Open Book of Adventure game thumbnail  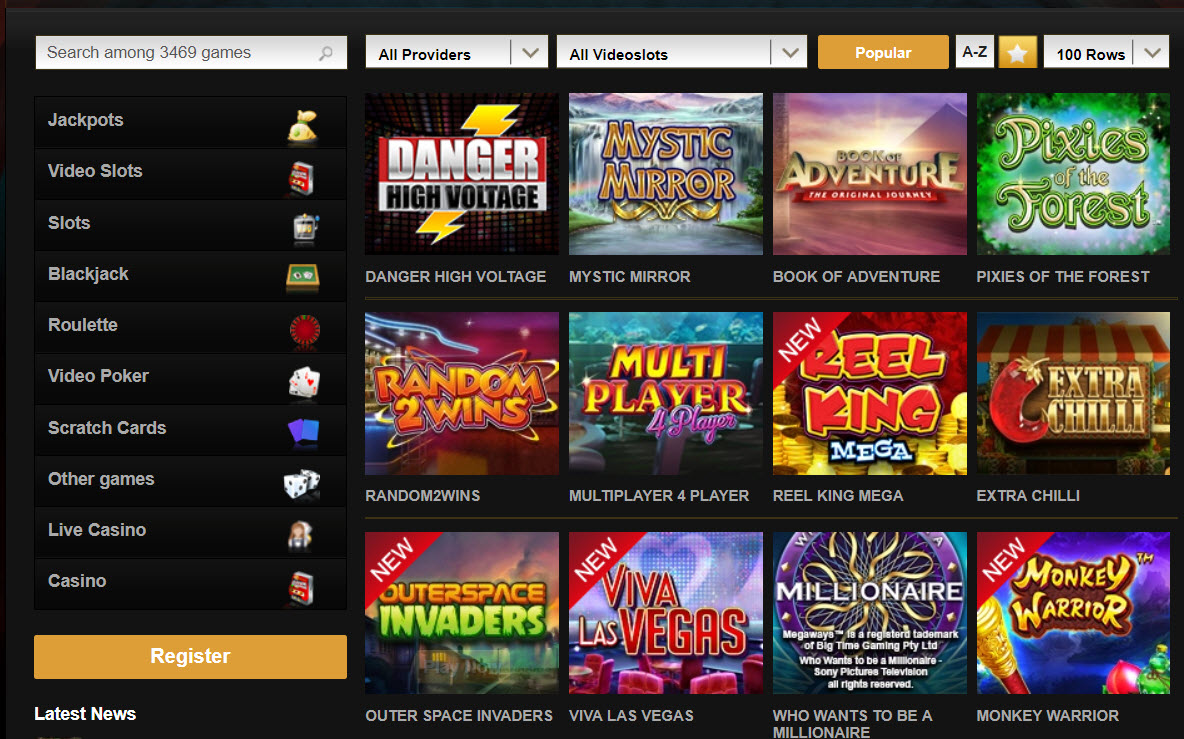click(x=869, y=174)
